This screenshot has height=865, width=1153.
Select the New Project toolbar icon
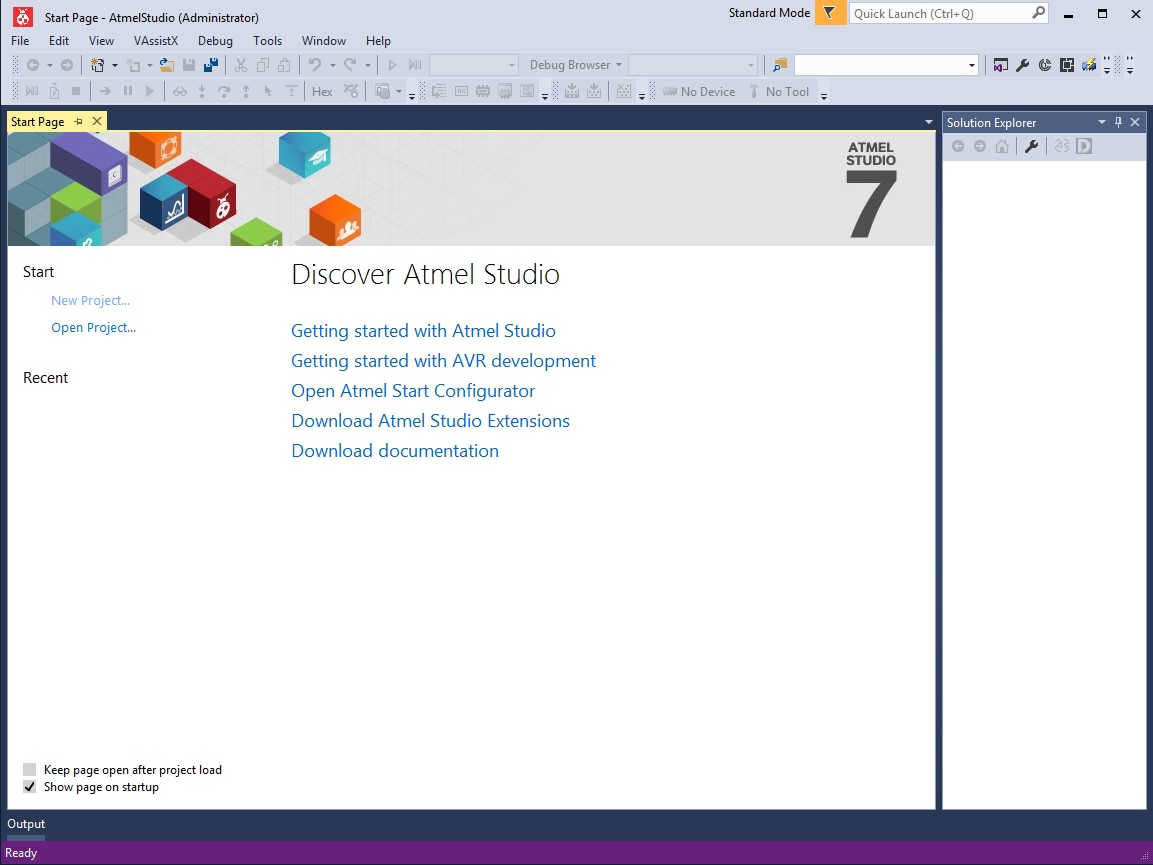click(100, 64)
